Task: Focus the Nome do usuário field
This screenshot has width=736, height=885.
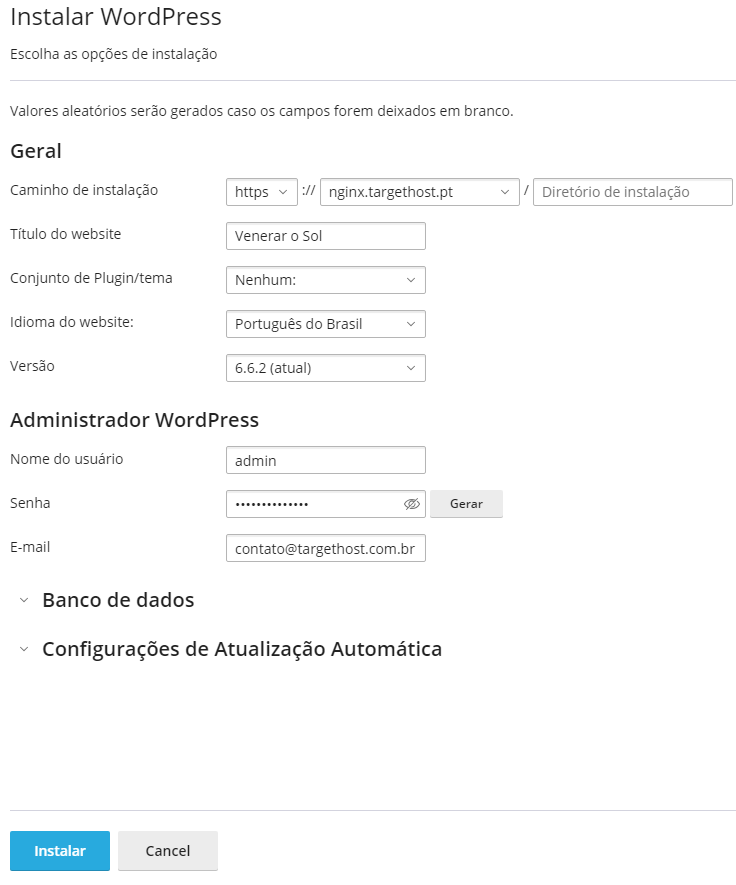Action: (326, 460)
